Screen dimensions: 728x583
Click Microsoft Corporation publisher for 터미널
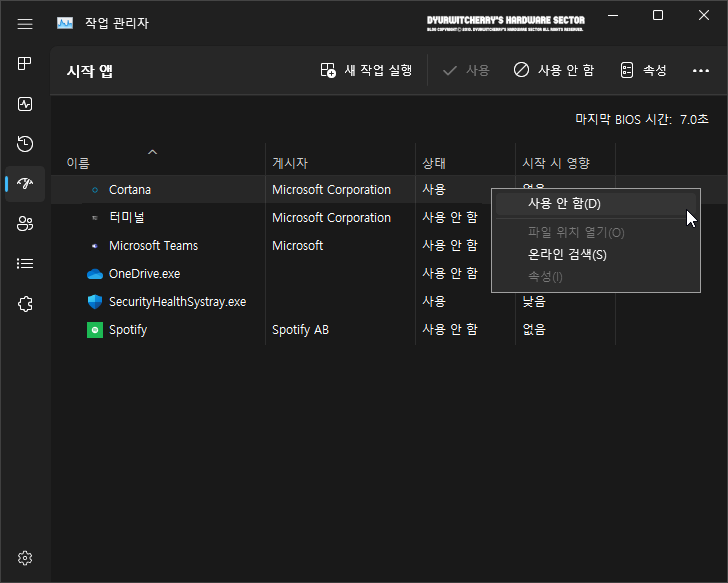pos(332,218)
